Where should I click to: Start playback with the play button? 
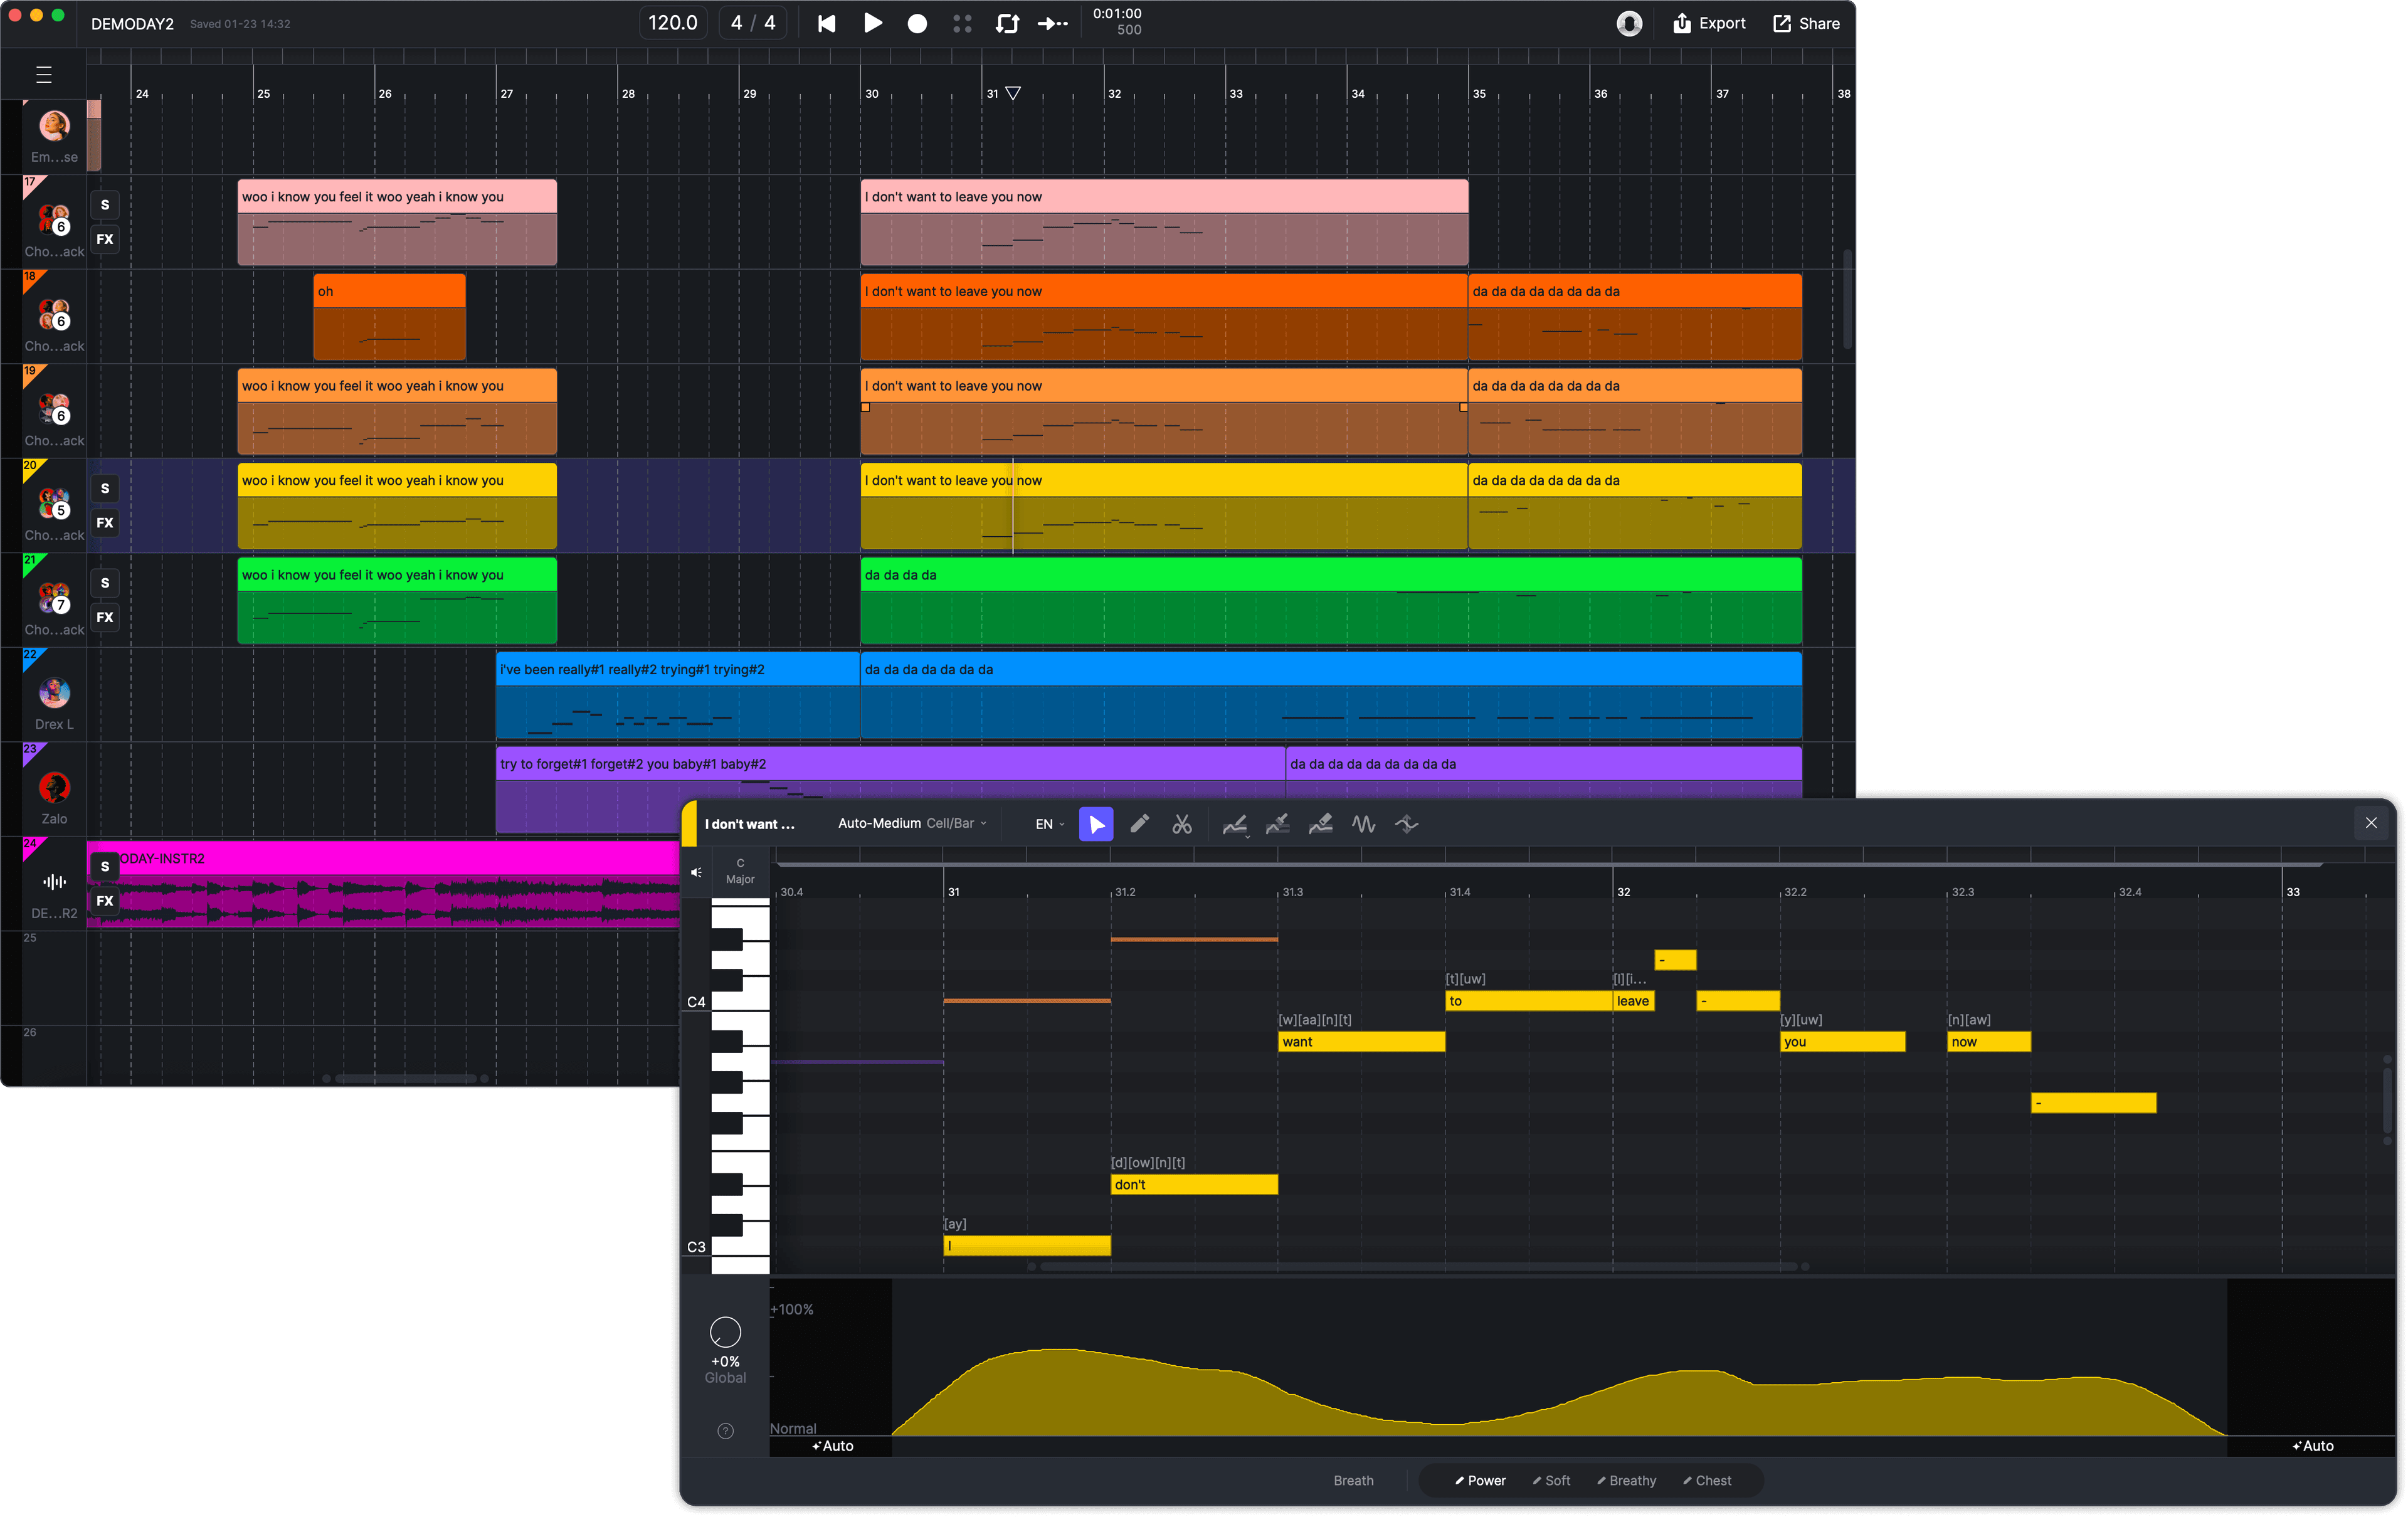click(x=872, y=23)
